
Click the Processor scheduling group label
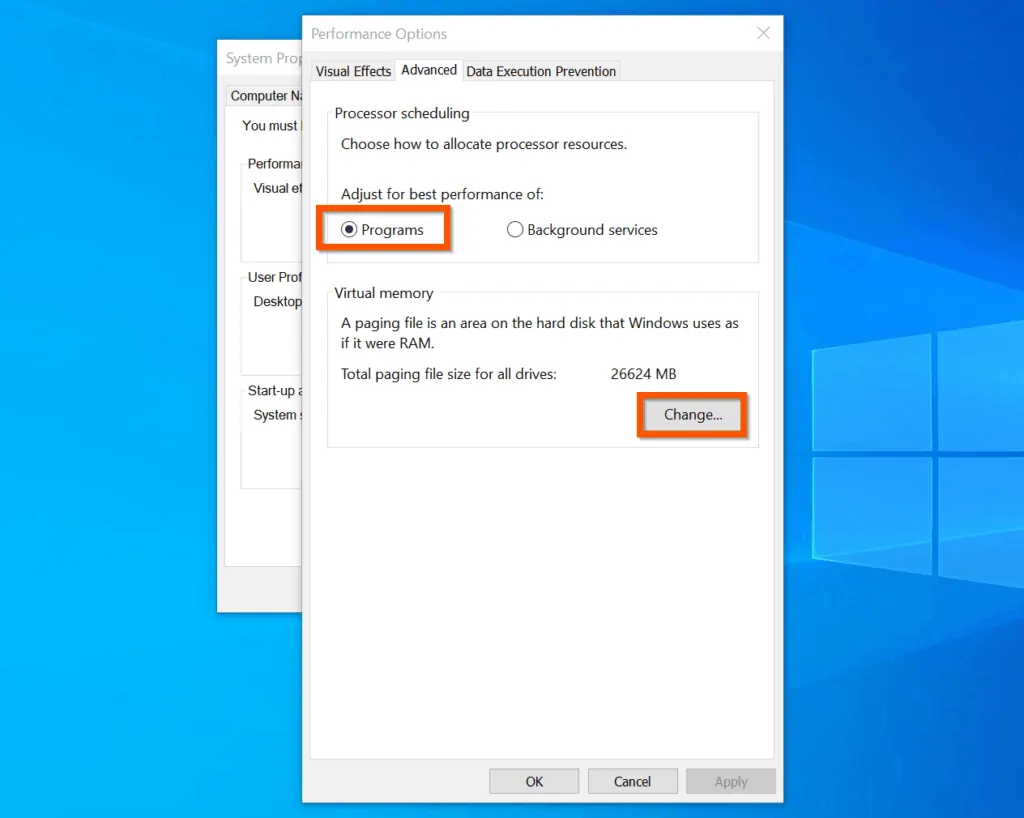[402, 113]
